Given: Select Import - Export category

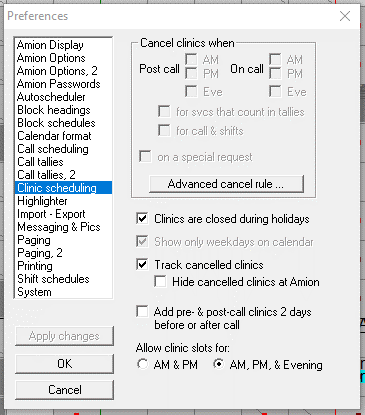Looking at the screenshot, I should (63, 214).
